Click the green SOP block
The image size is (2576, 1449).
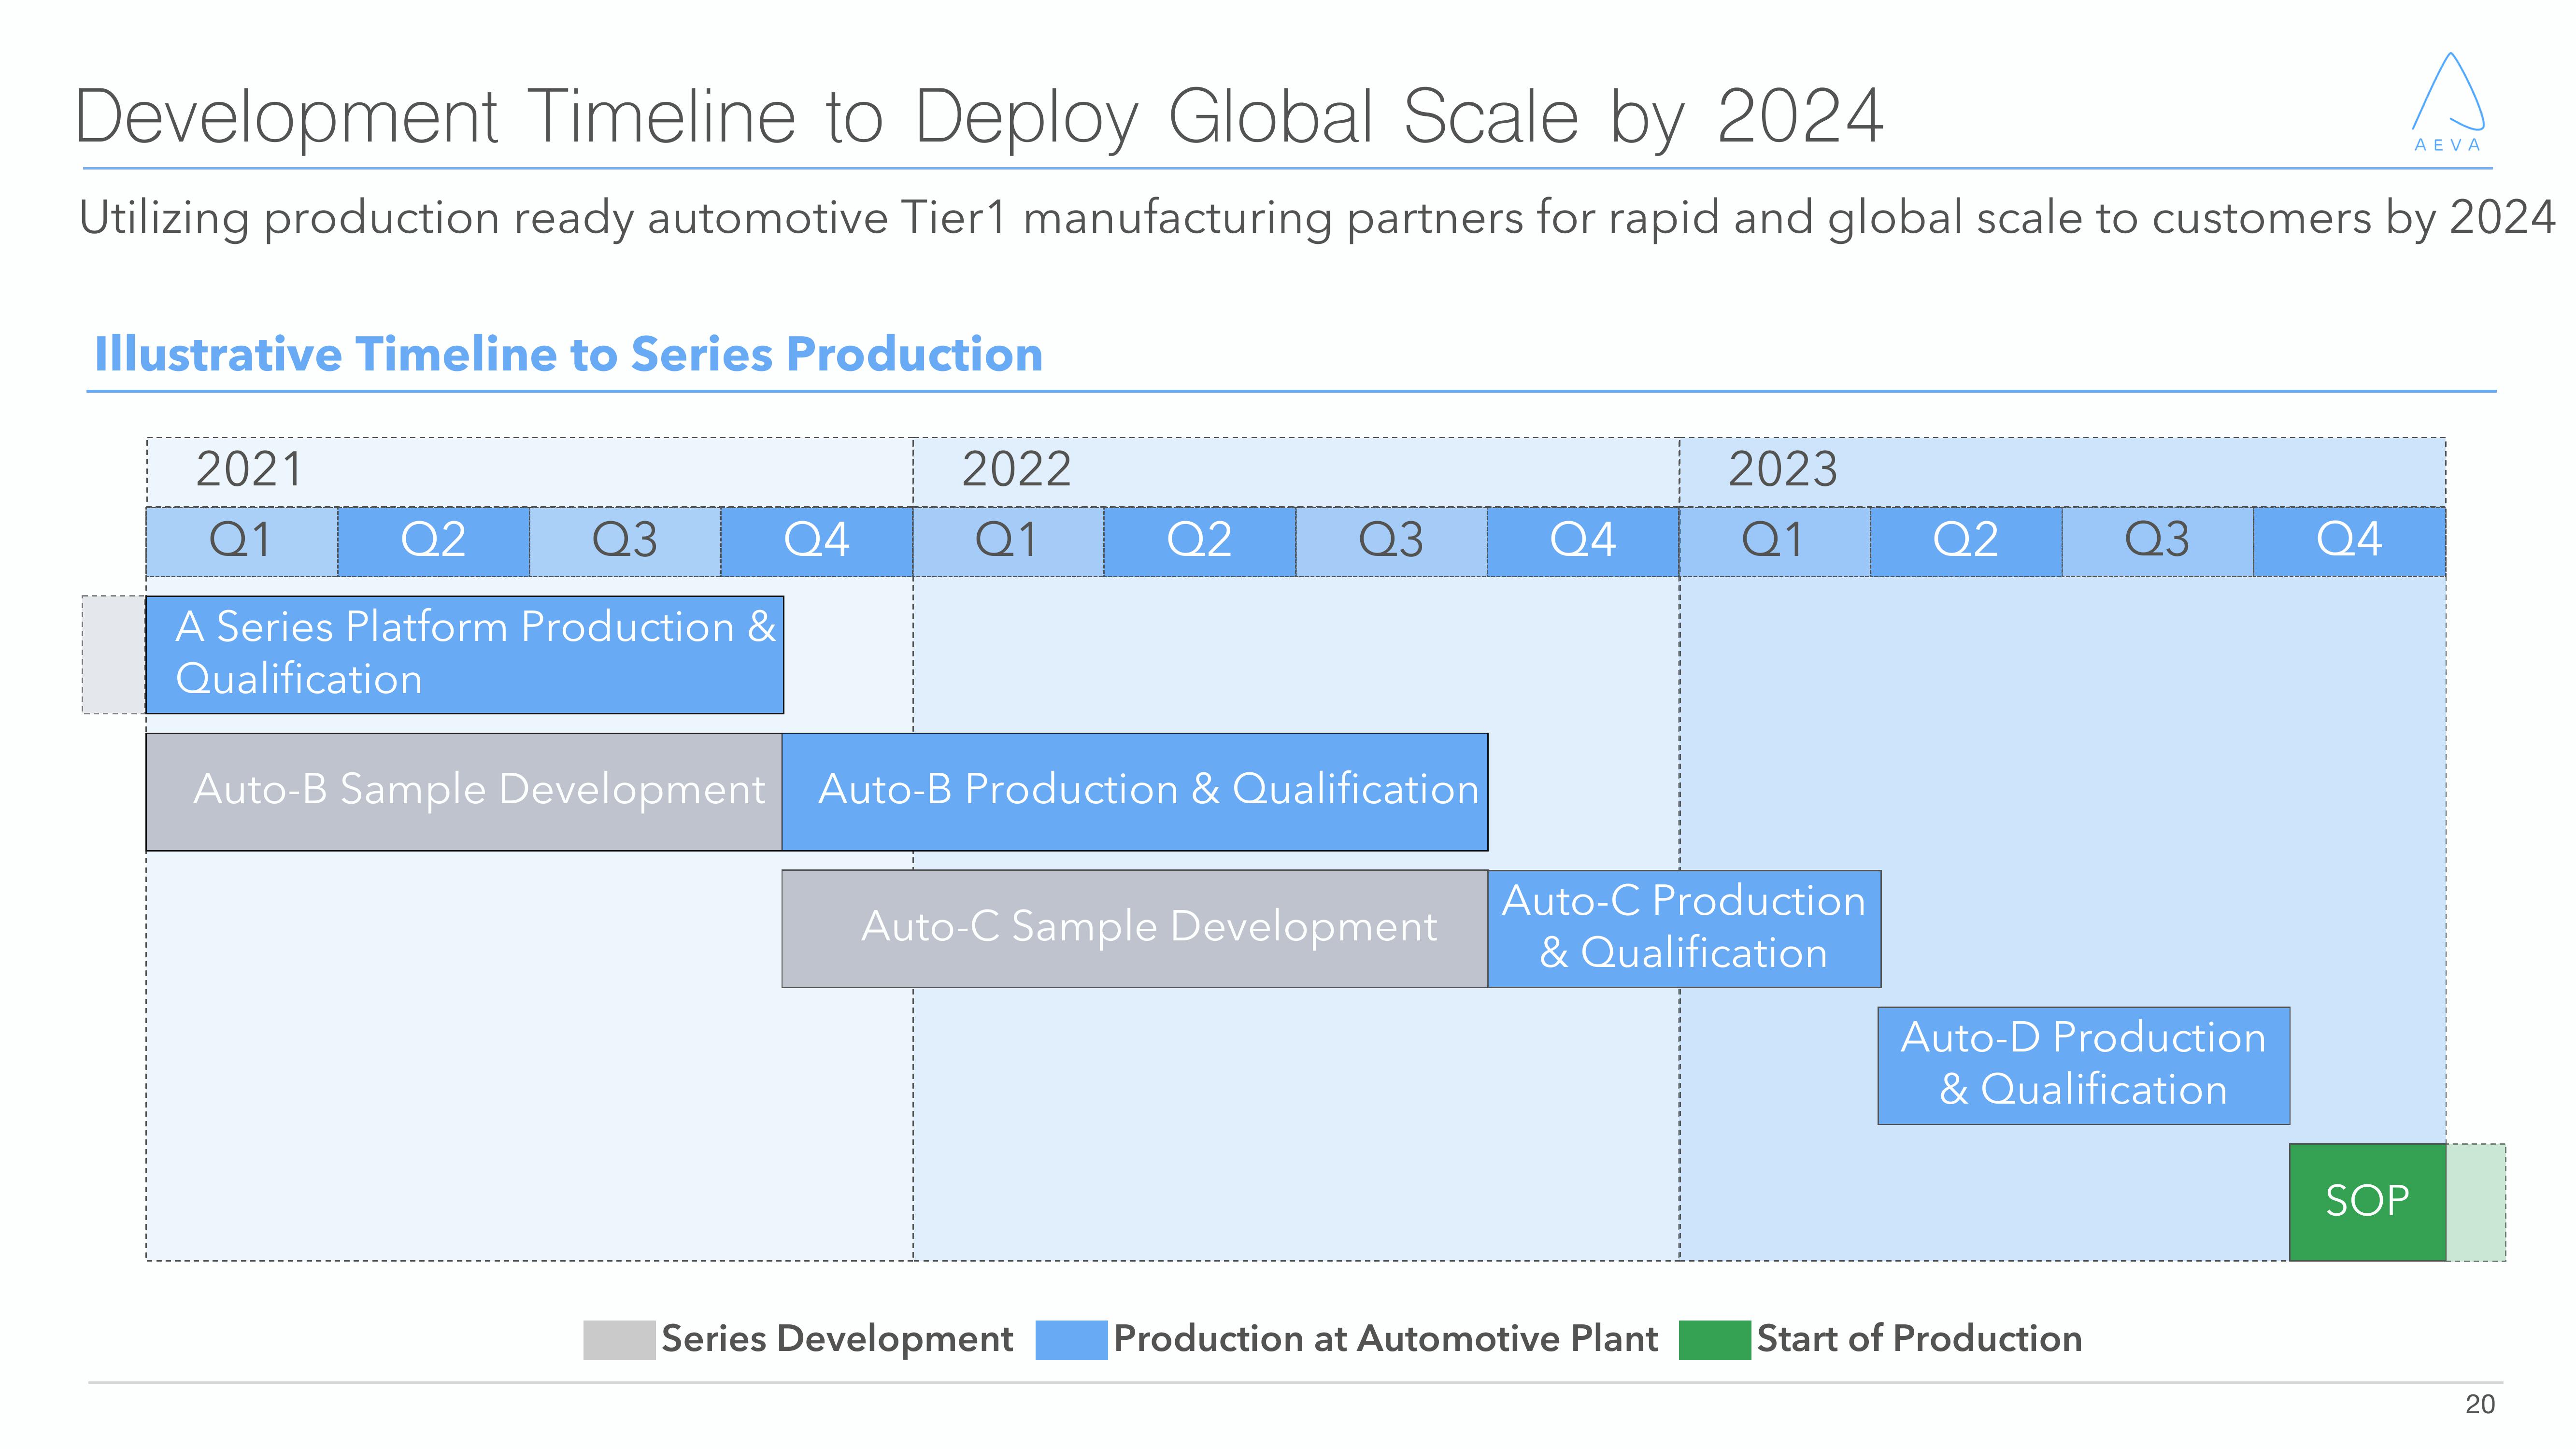[x=2368, y=1202]
